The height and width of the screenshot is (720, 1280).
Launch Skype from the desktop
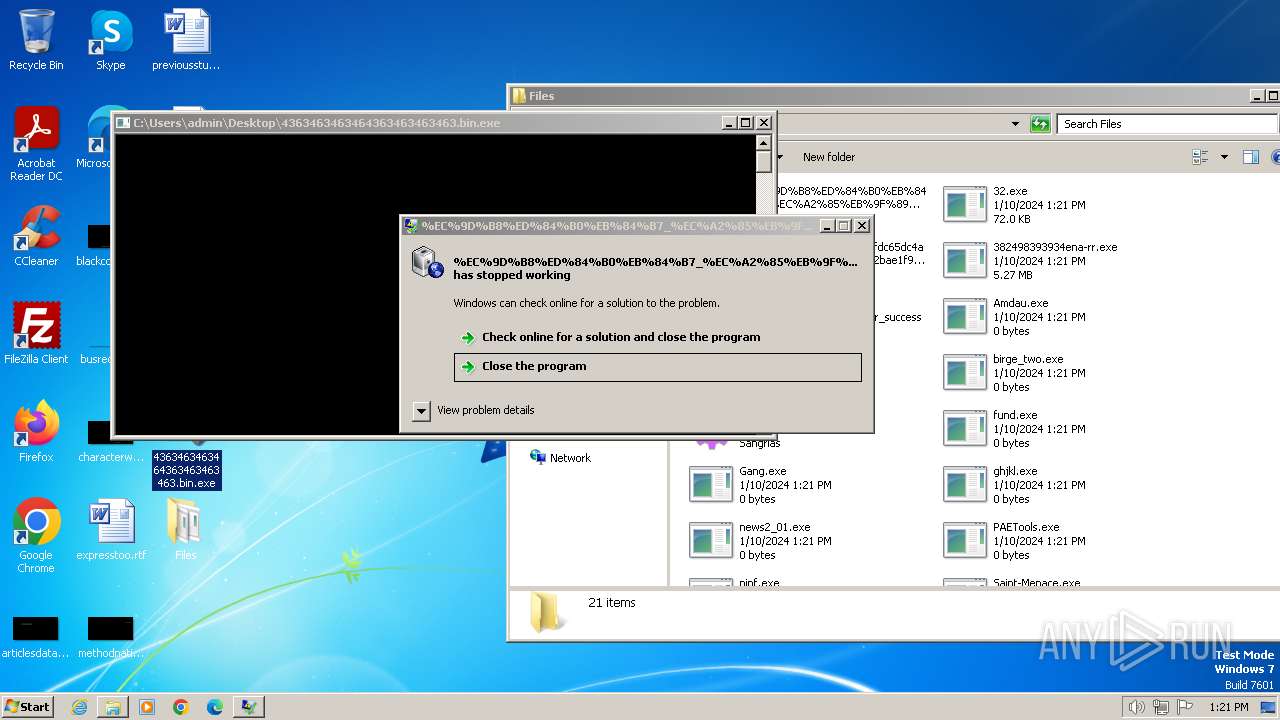point(110,40)
